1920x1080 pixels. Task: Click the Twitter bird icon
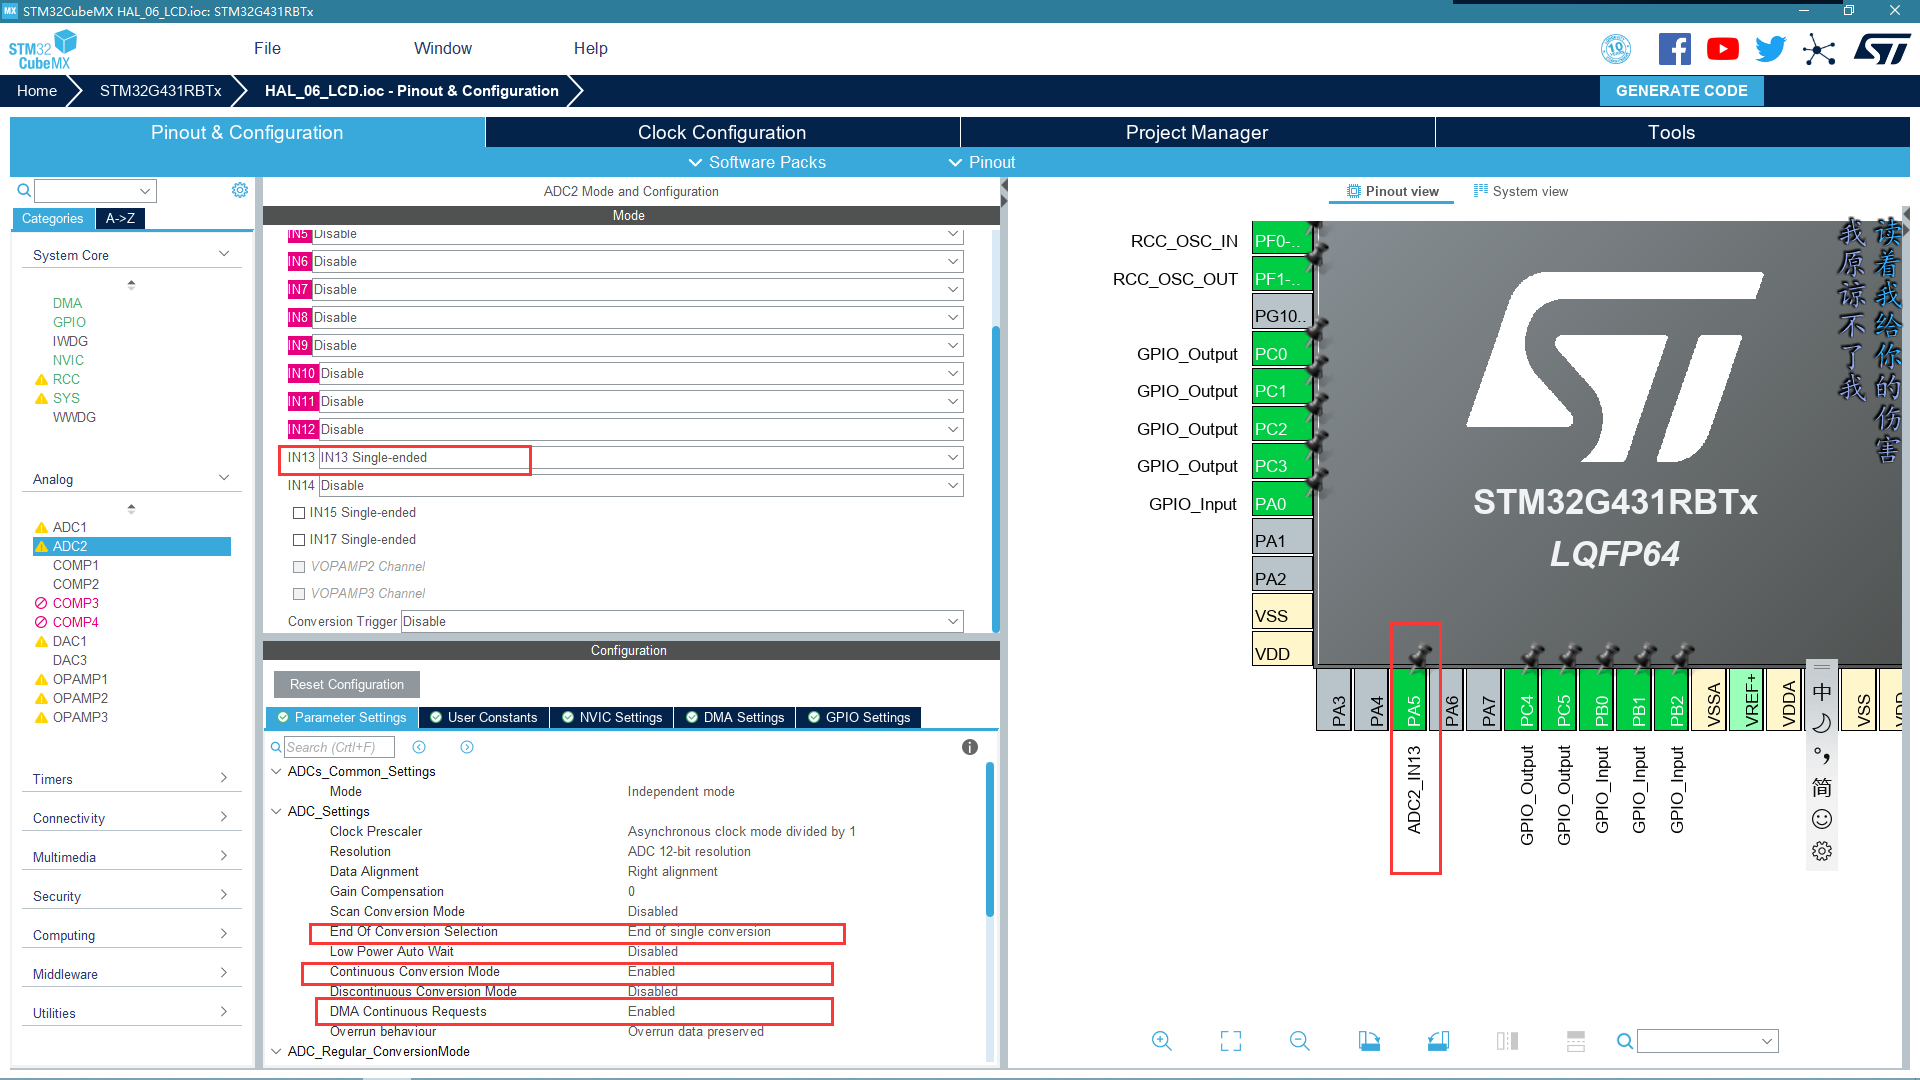tap(1770, 49)
